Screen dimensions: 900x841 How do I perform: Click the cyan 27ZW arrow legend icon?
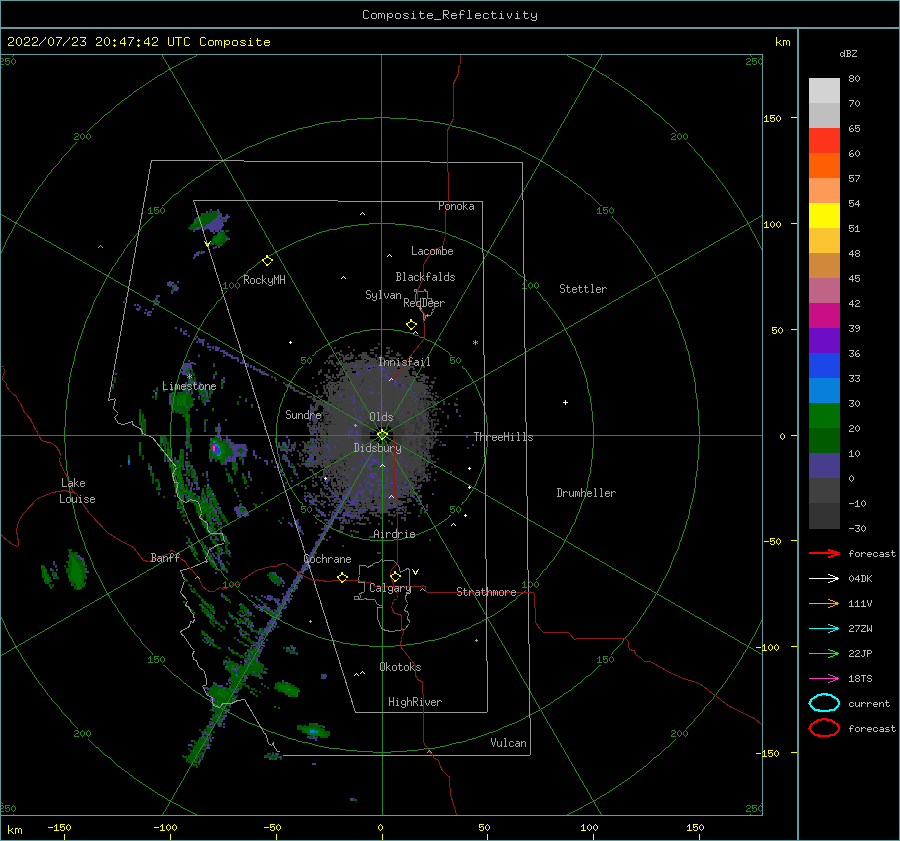[824, 629]
